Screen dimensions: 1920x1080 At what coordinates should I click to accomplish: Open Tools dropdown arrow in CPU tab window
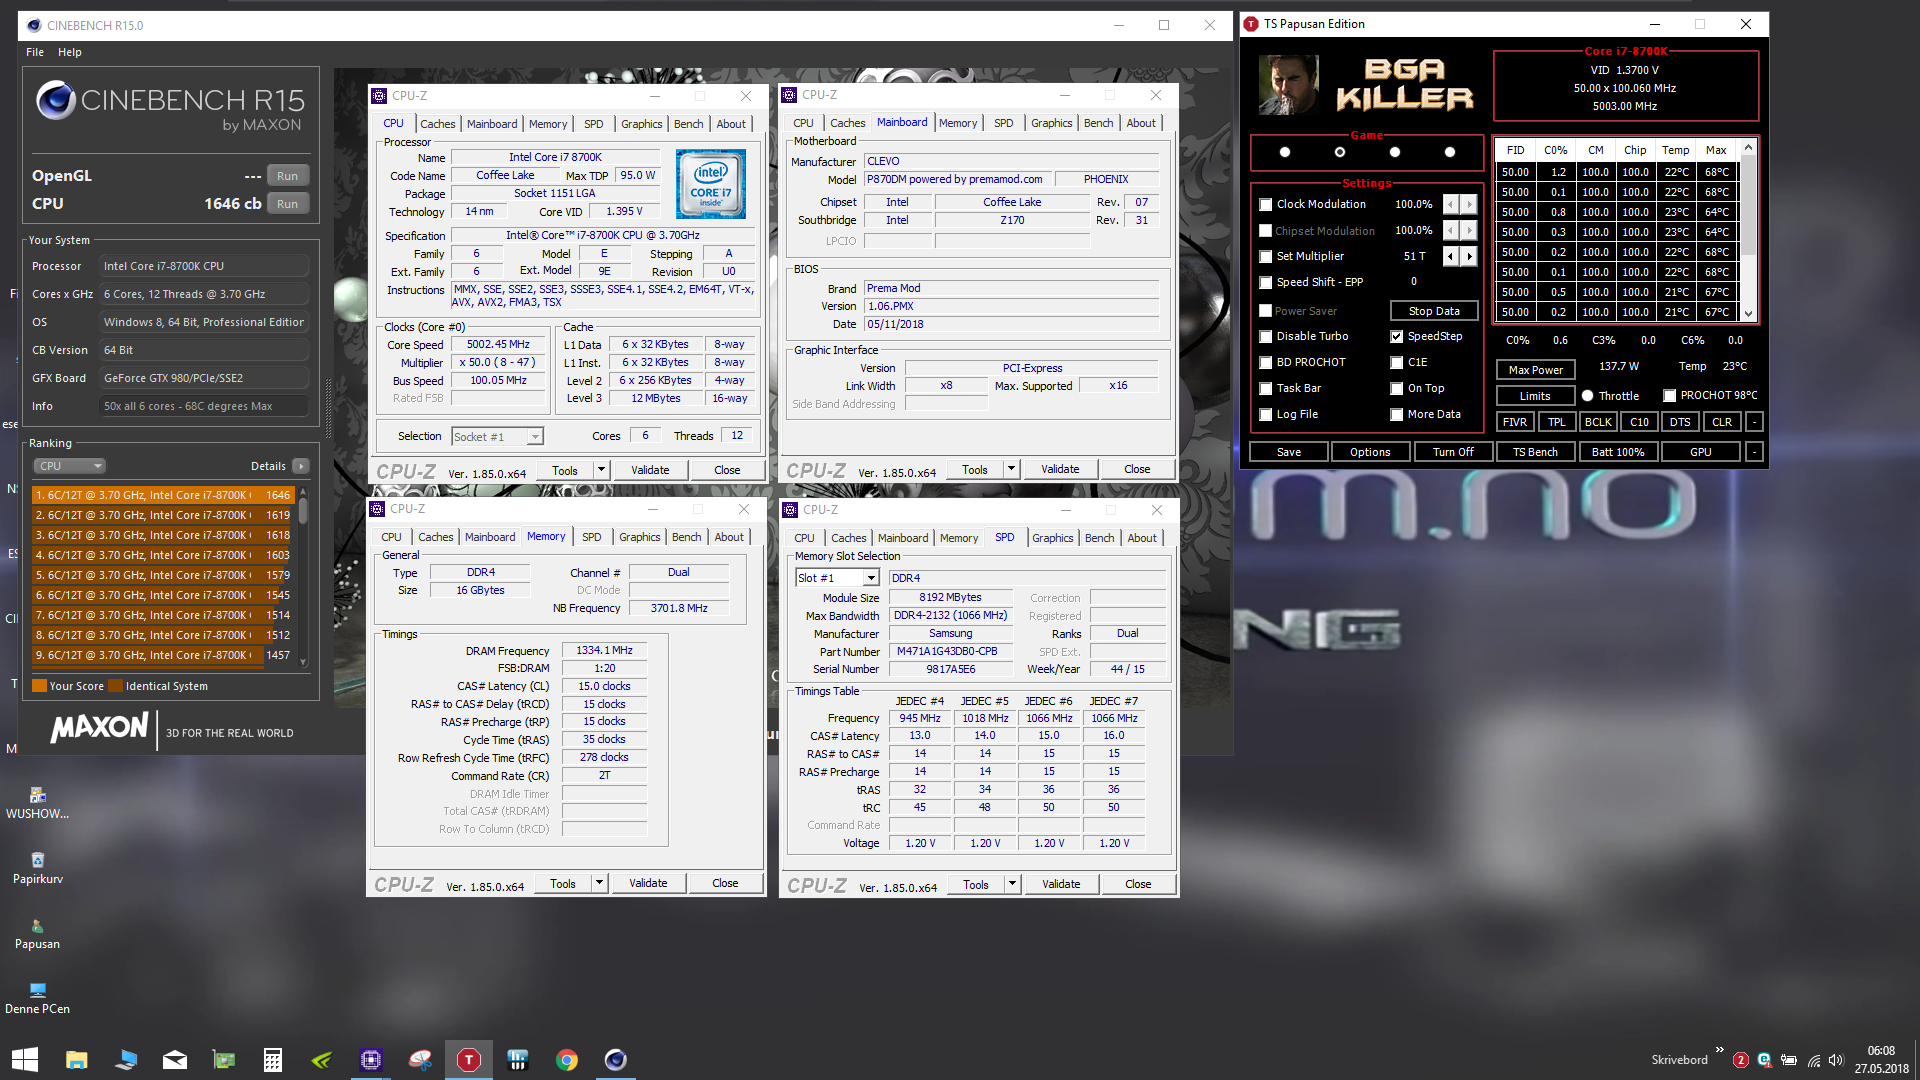click(601, 470)
